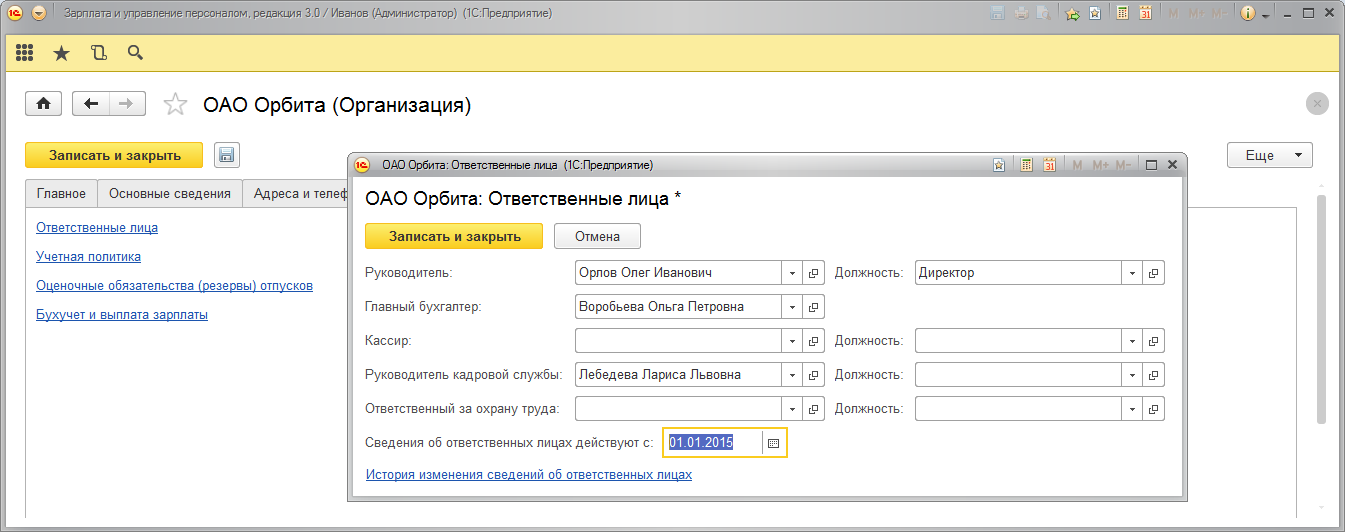The image size is (1345, 532).
Task: Click Отмена button in the dialog
Action: (597, 237)
